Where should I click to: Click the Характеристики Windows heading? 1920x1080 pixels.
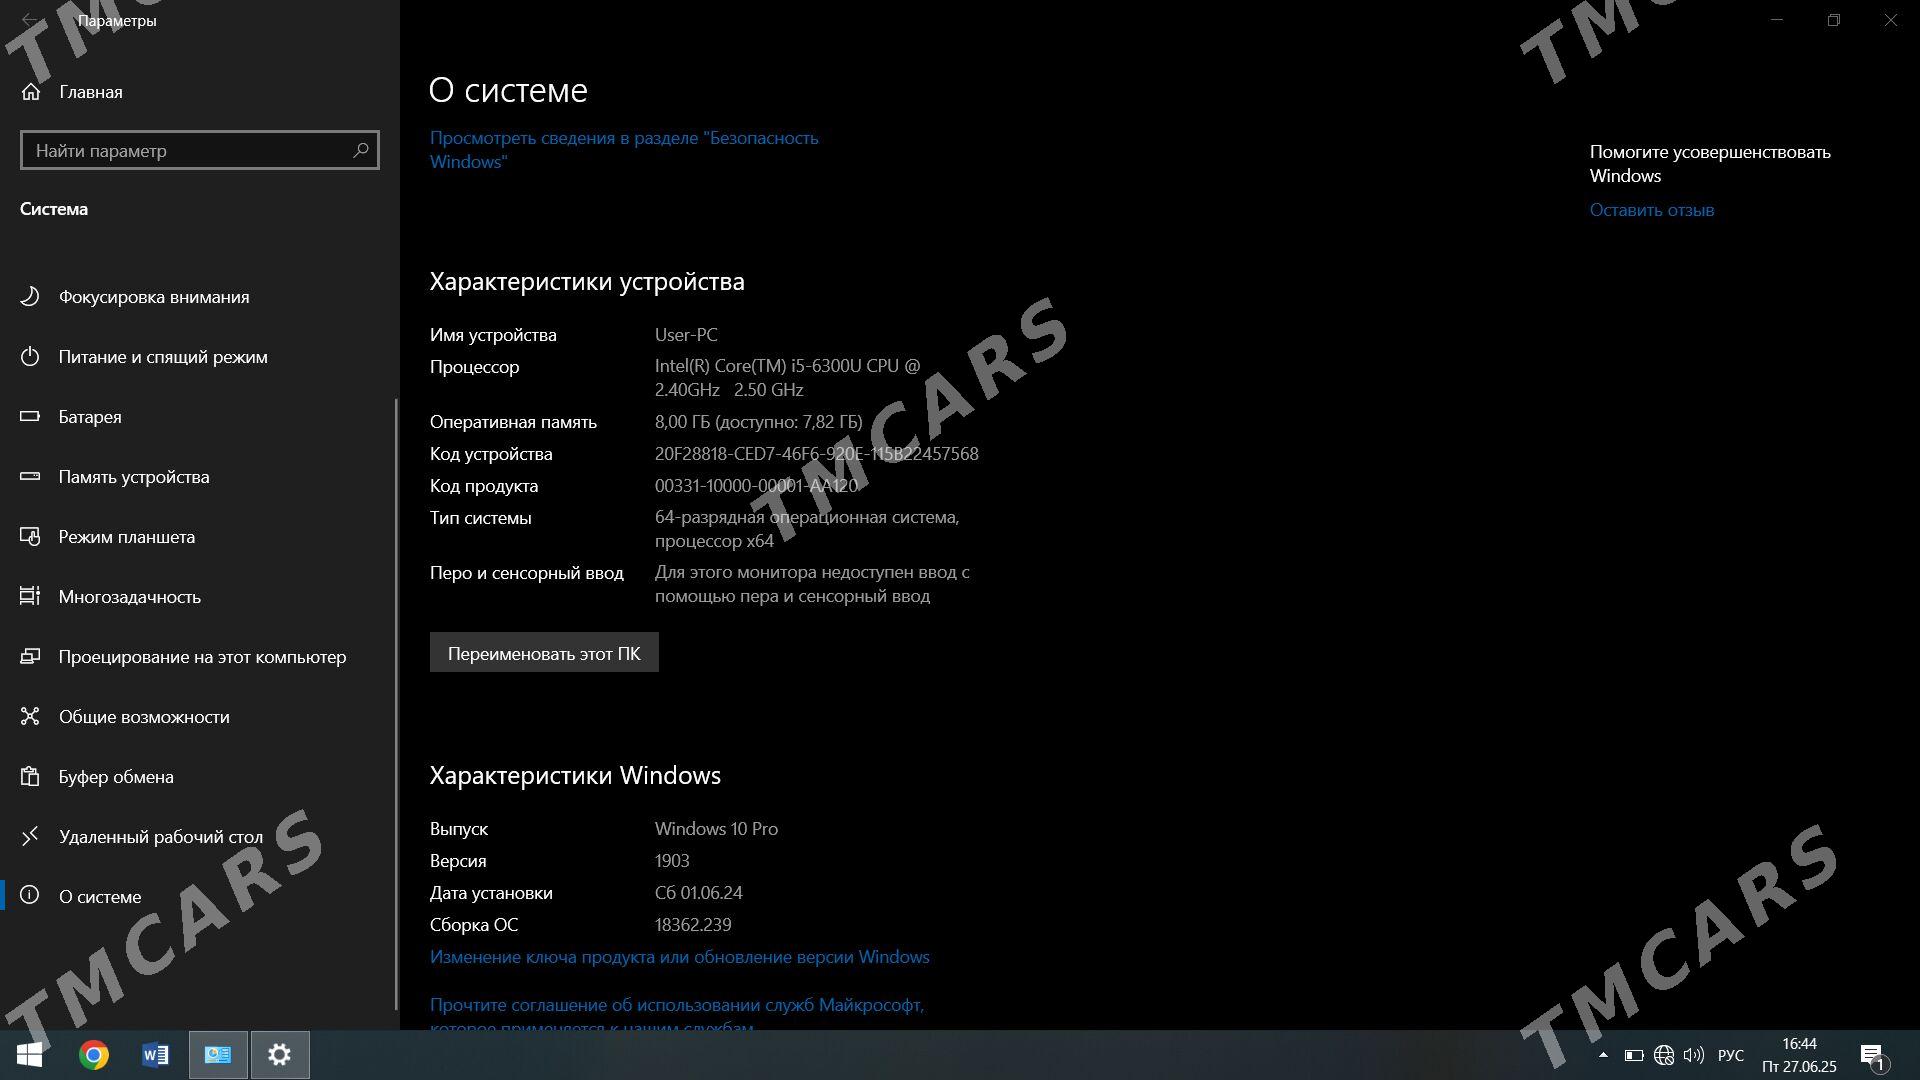[575, 775]
